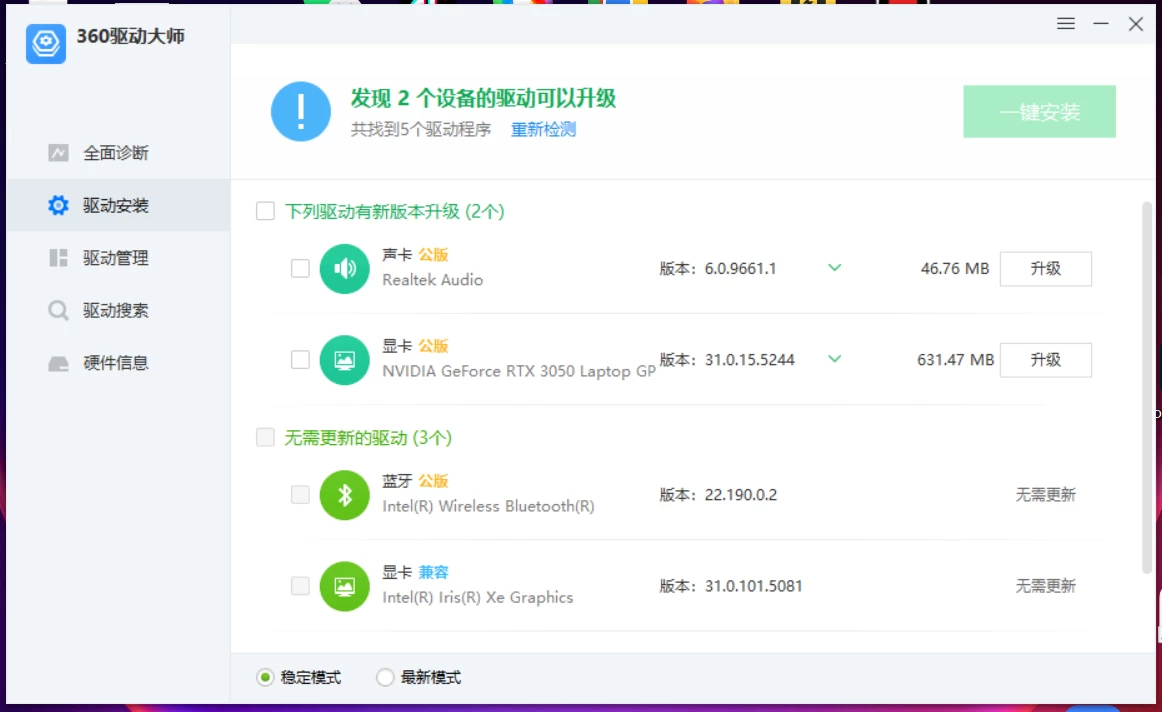The height and width of the screenshot is (712, 1162).
Task: Tick select-all checkbox for 下列驱动有新版本升级
Action: click(x=265, y=211)
